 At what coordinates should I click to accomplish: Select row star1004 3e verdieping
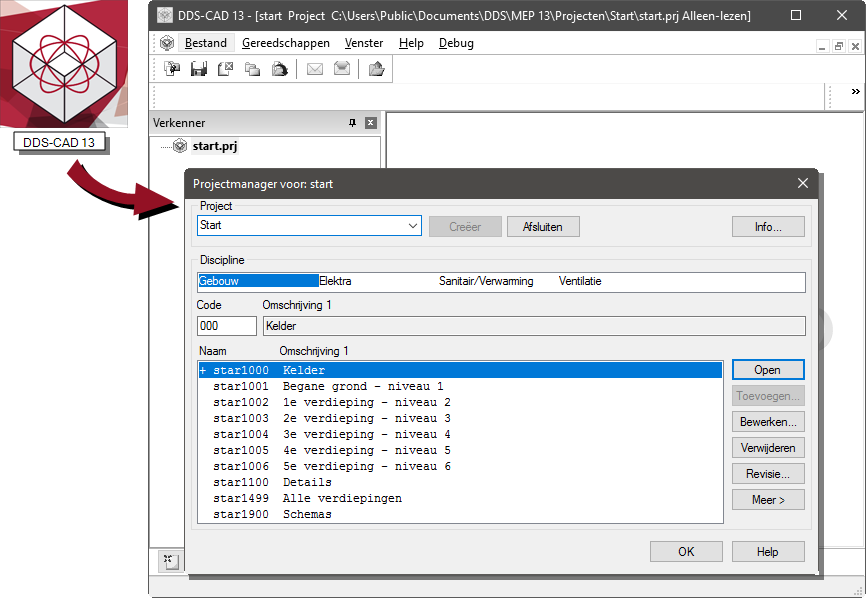tap(460, 434)
